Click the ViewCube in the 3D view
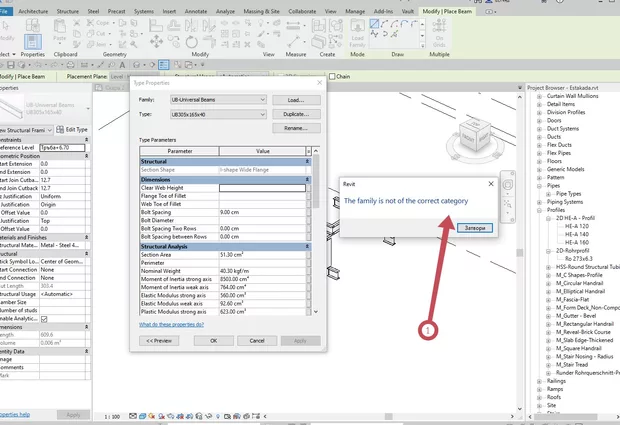 click(476, 135)
